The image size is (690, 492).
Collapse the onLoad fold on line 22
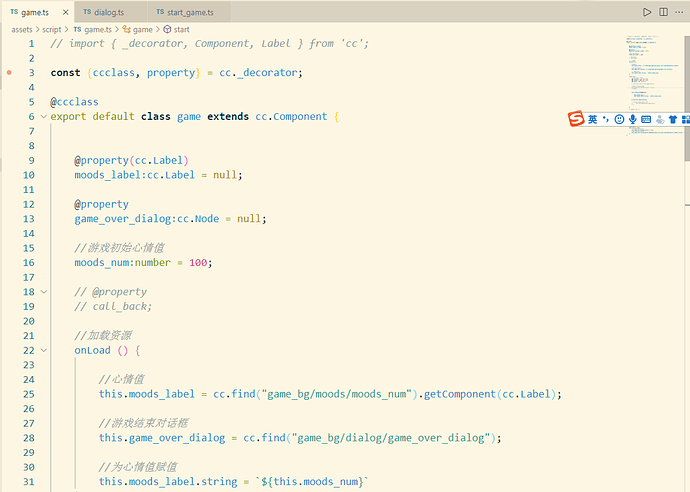44,350
